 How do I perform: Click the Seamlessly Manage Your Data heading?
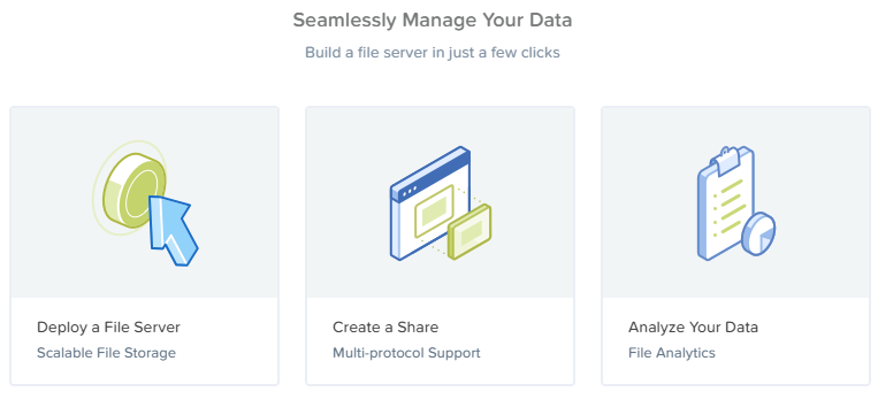(432, 21)
